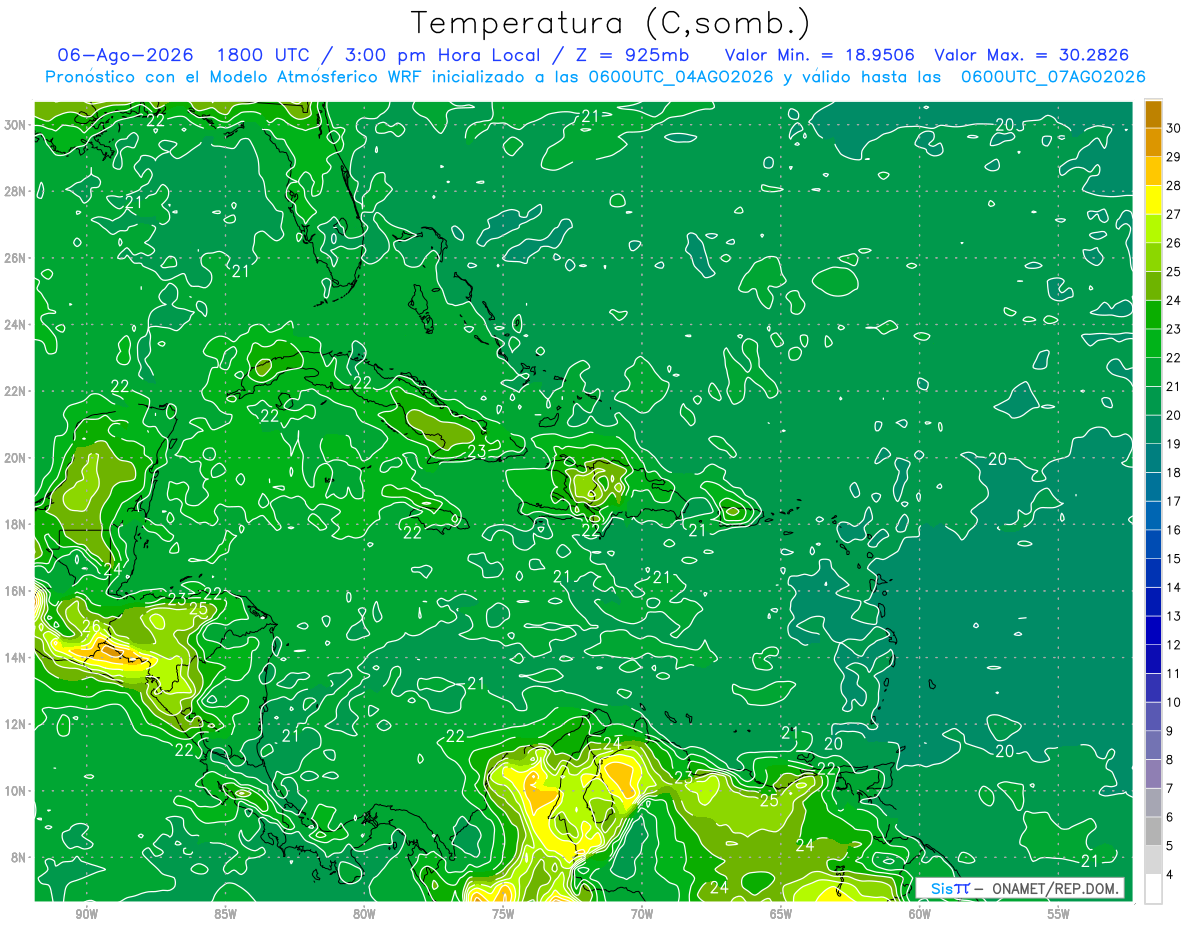The width and height of the screenshot is (1200, 927).
Task: Click the dark orange swatch above 30 in color bar
Action: coord(1153,114)
